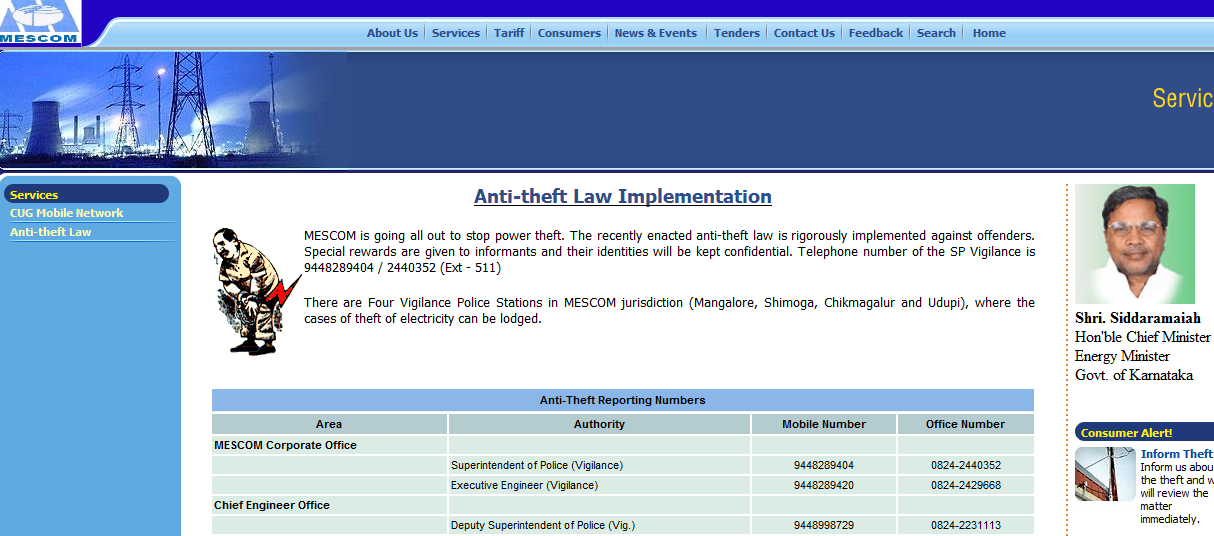Open the Feedback page
Screen dimensions: 1214x536
tap(876, 33)
